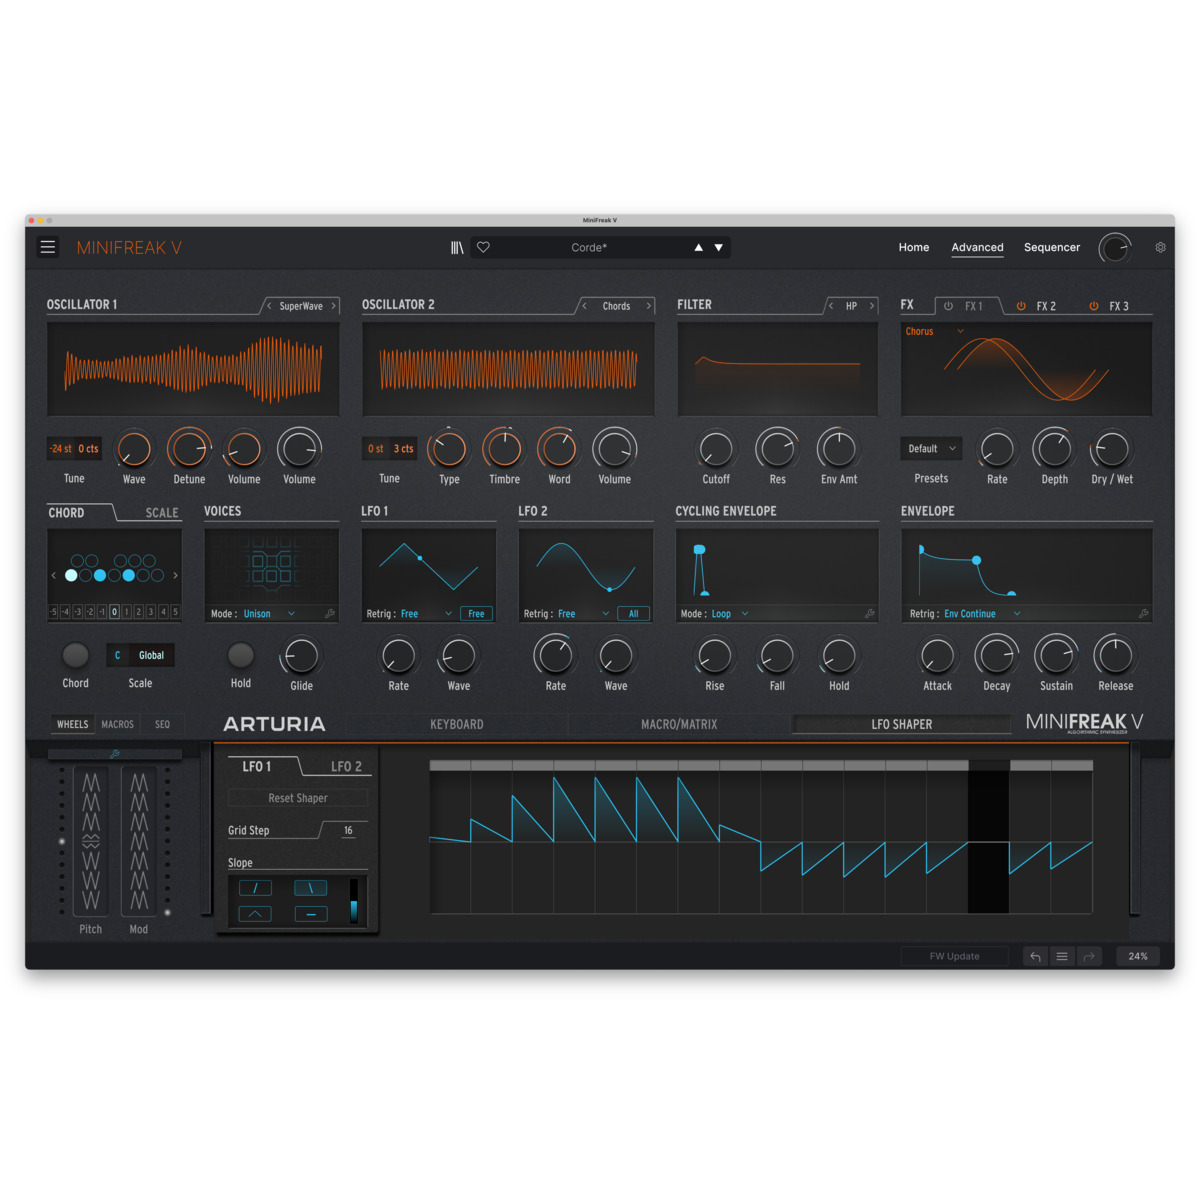Open the Scale tab
The image size is (1200, 1200).
pyautogui.click(x=162, y=513)
